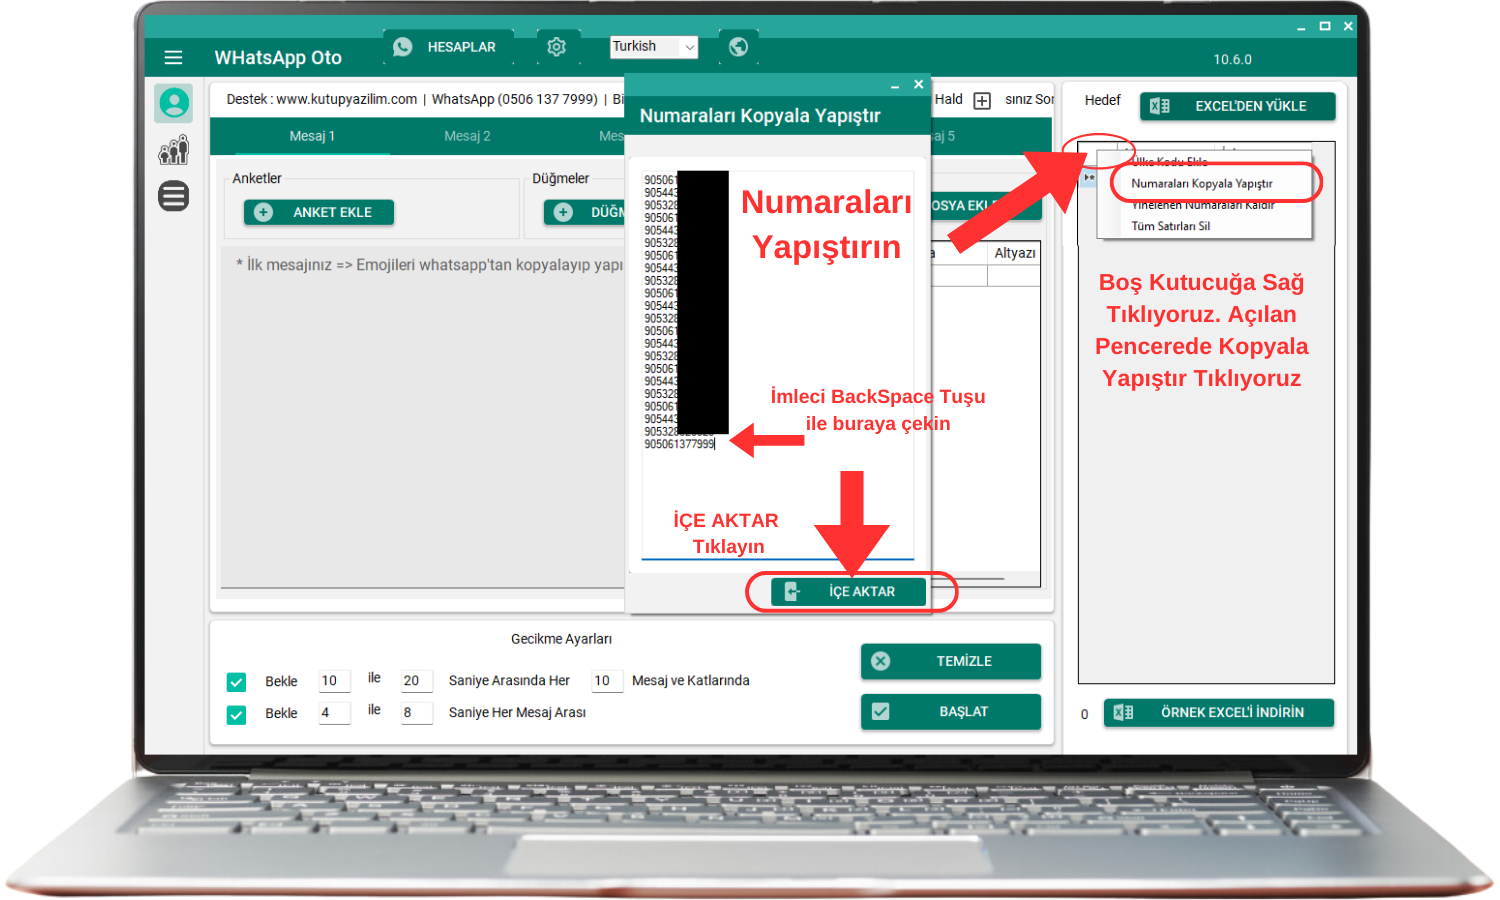Screen dimensions: 1500x900
Task: Click the first Bekle minimum field showing 10
Action: pyautogui.click(x=334, y=681)
